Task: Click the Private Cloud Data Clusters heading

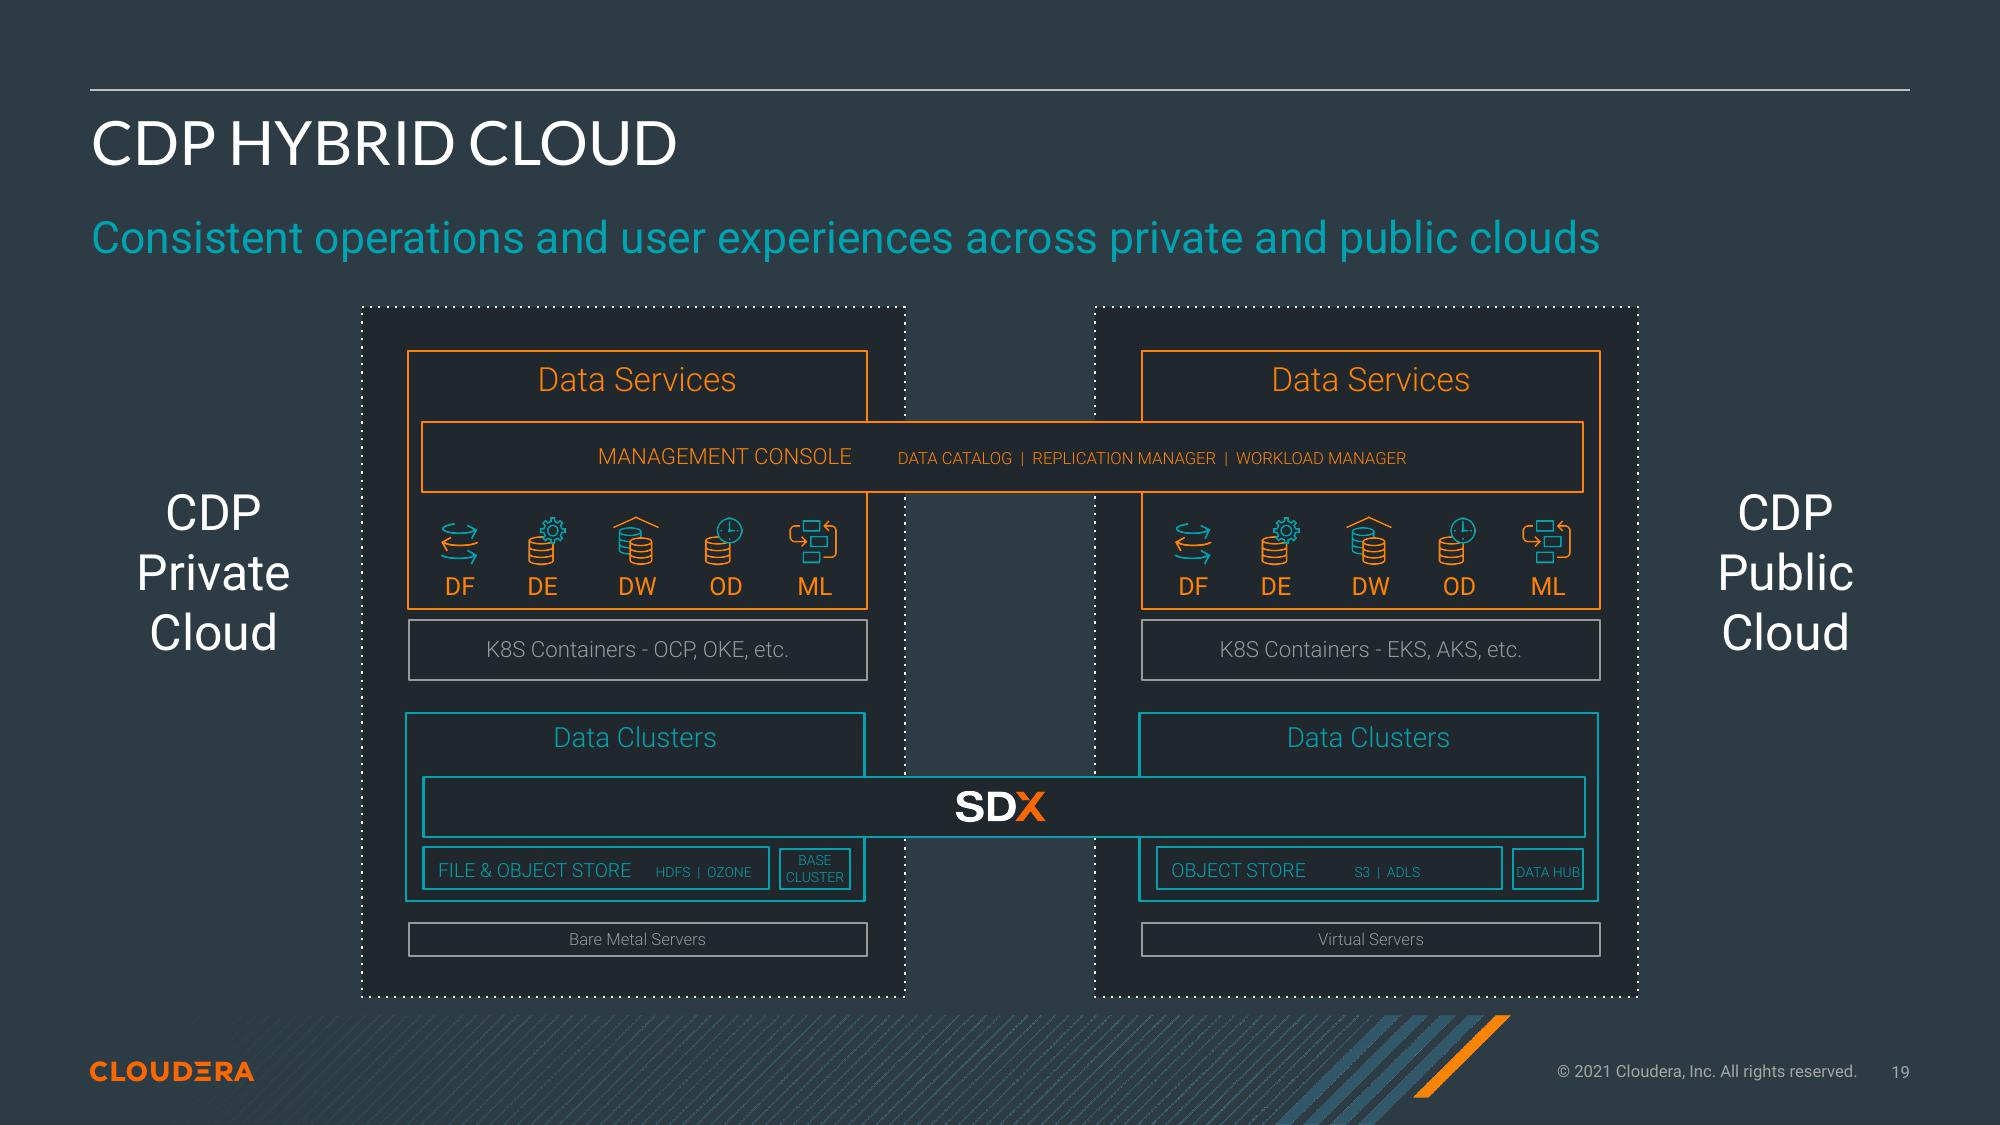Action: point(635,738)
